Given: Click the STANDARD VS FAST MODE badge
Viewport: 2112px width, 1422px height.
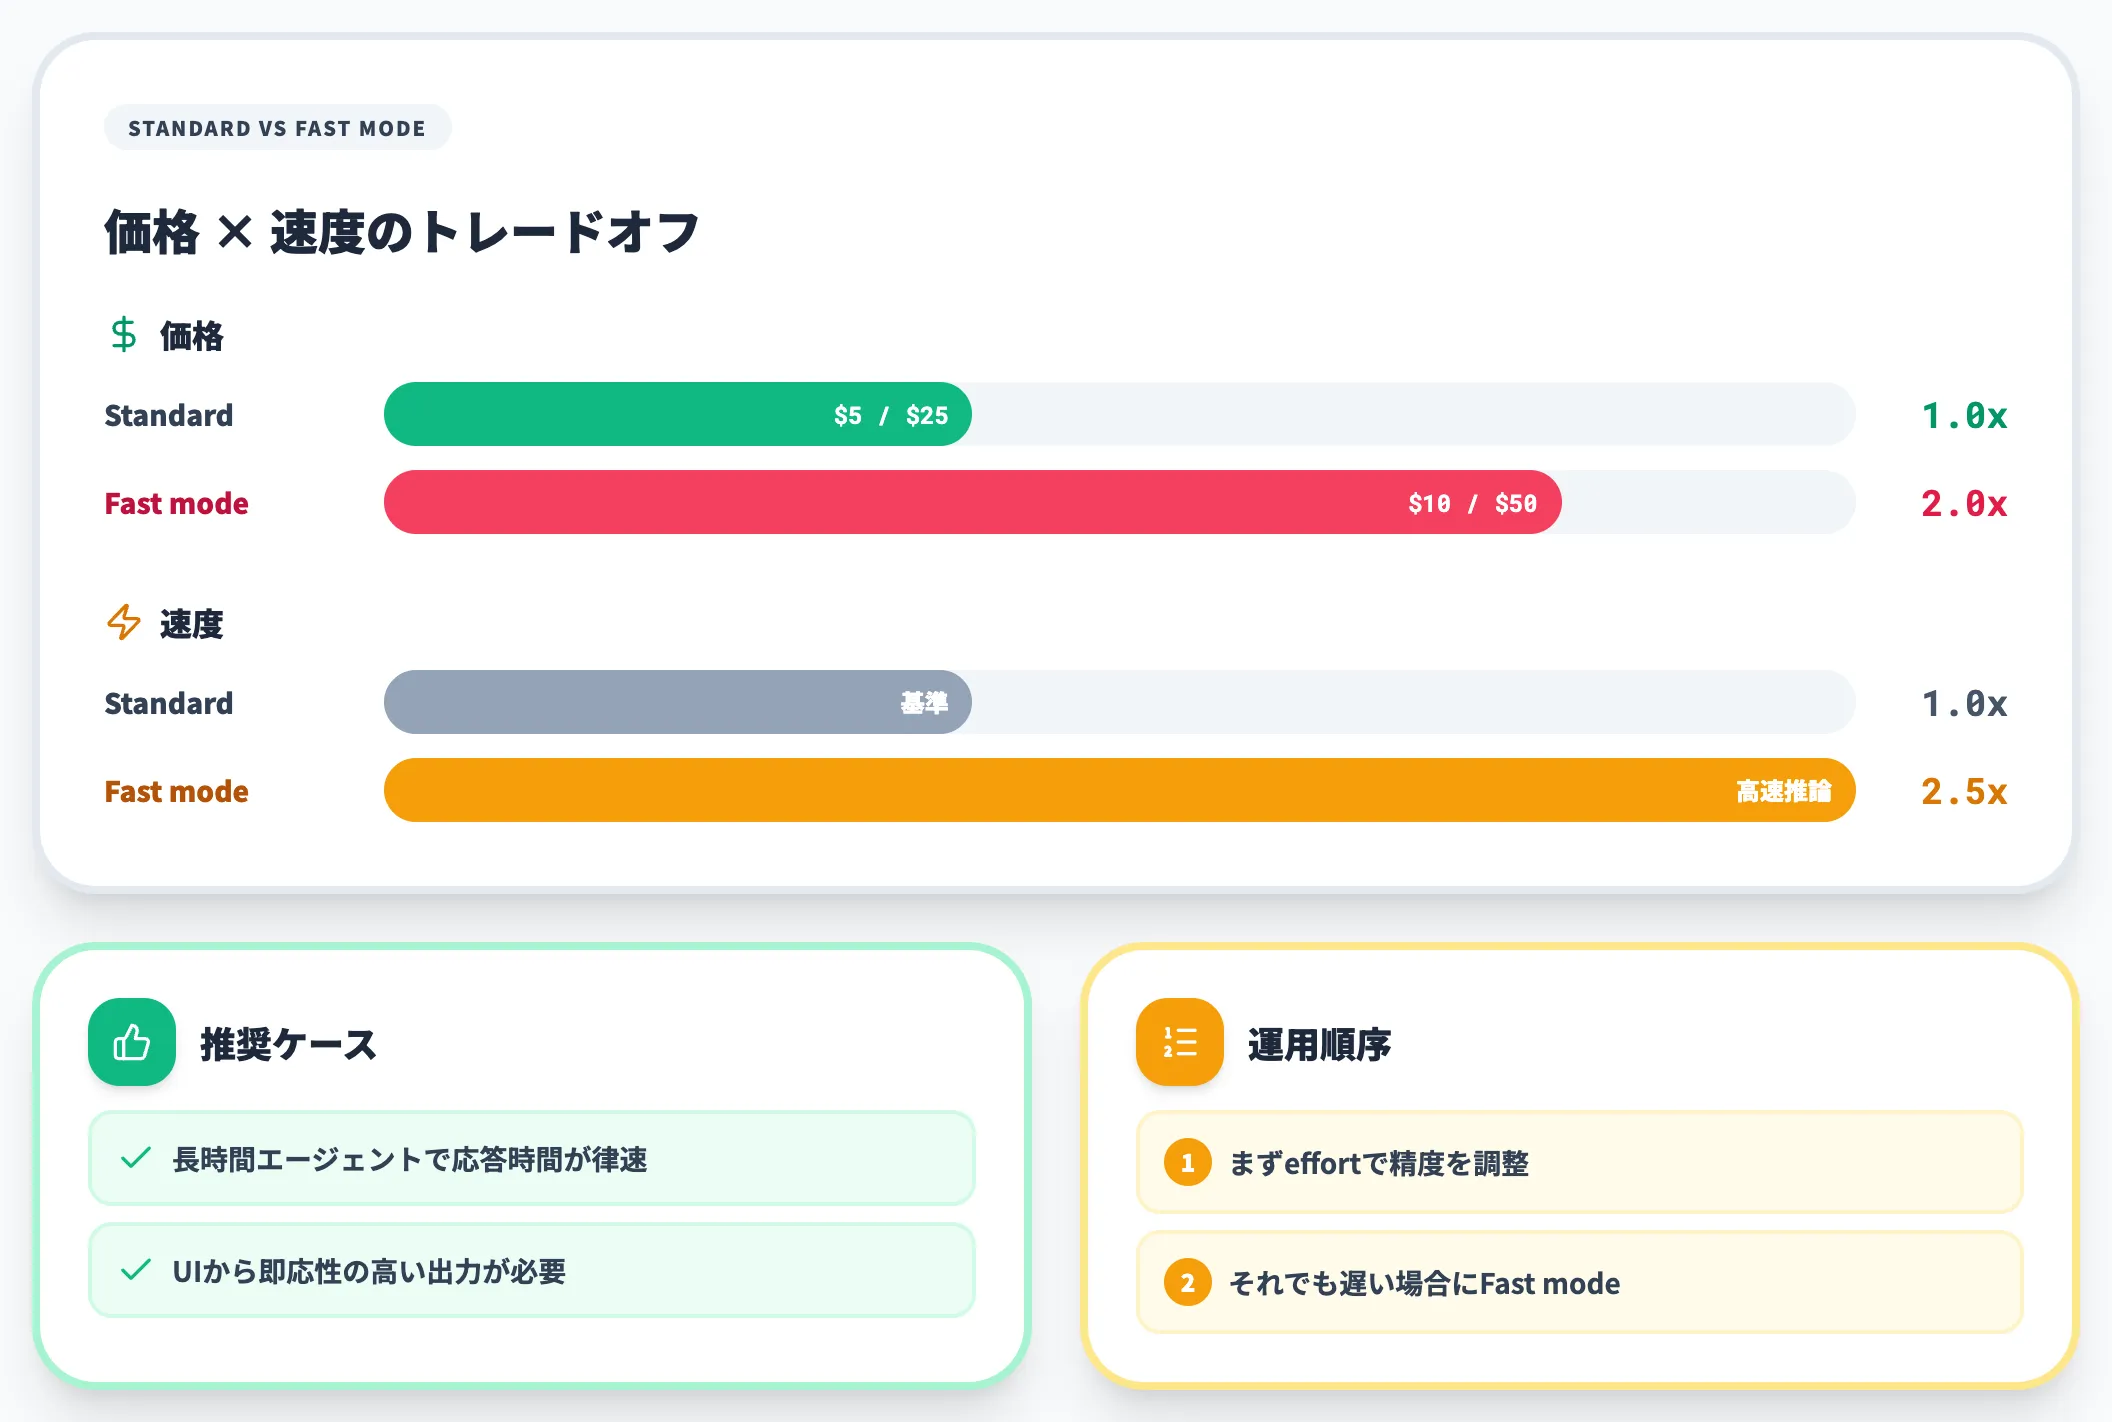Looking at the screenshot, I should click(x=277, y=128).
